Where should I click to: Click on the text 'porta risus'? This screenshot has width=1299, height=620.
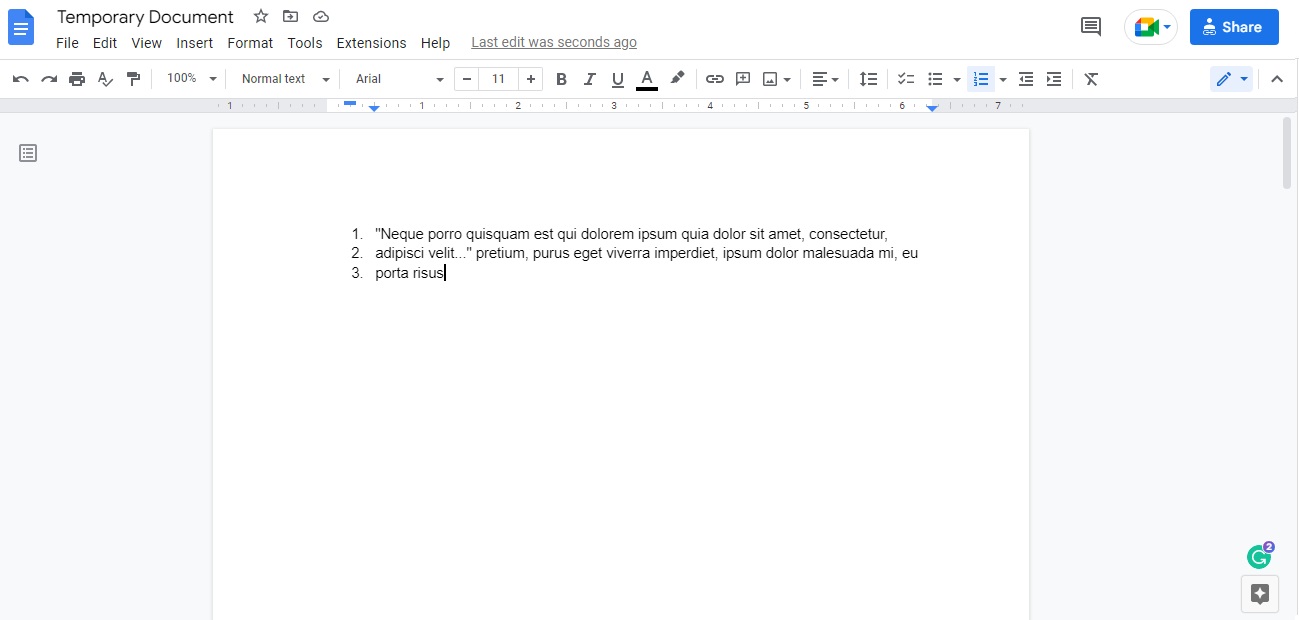409,273
